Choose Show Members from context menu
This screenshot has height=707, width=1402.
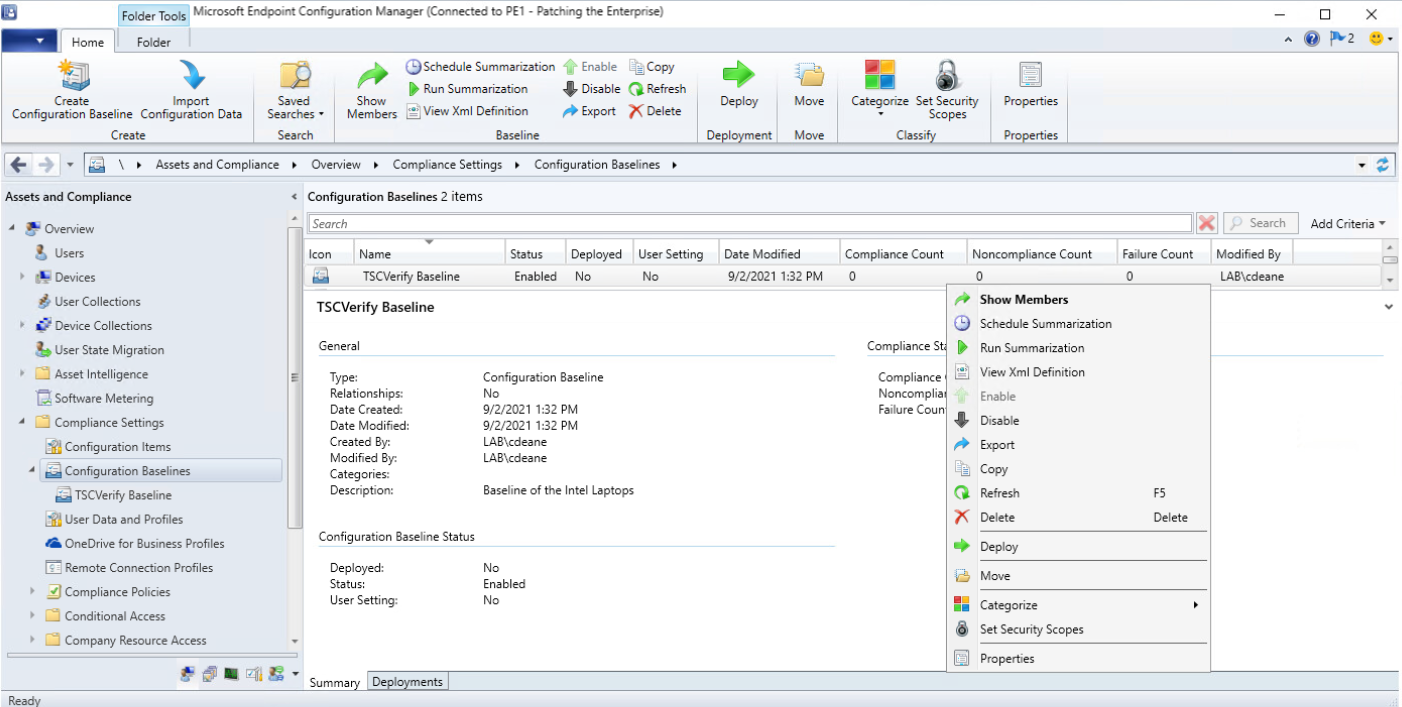click(x=1078, y=299)
